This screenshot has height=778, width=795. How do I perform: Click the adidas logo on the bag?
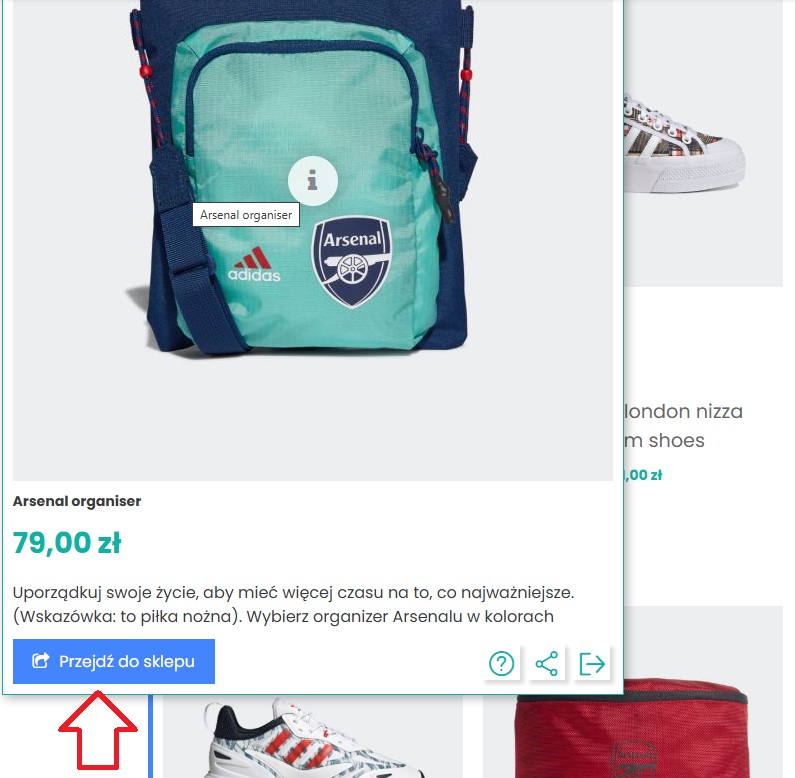(254, 264)
